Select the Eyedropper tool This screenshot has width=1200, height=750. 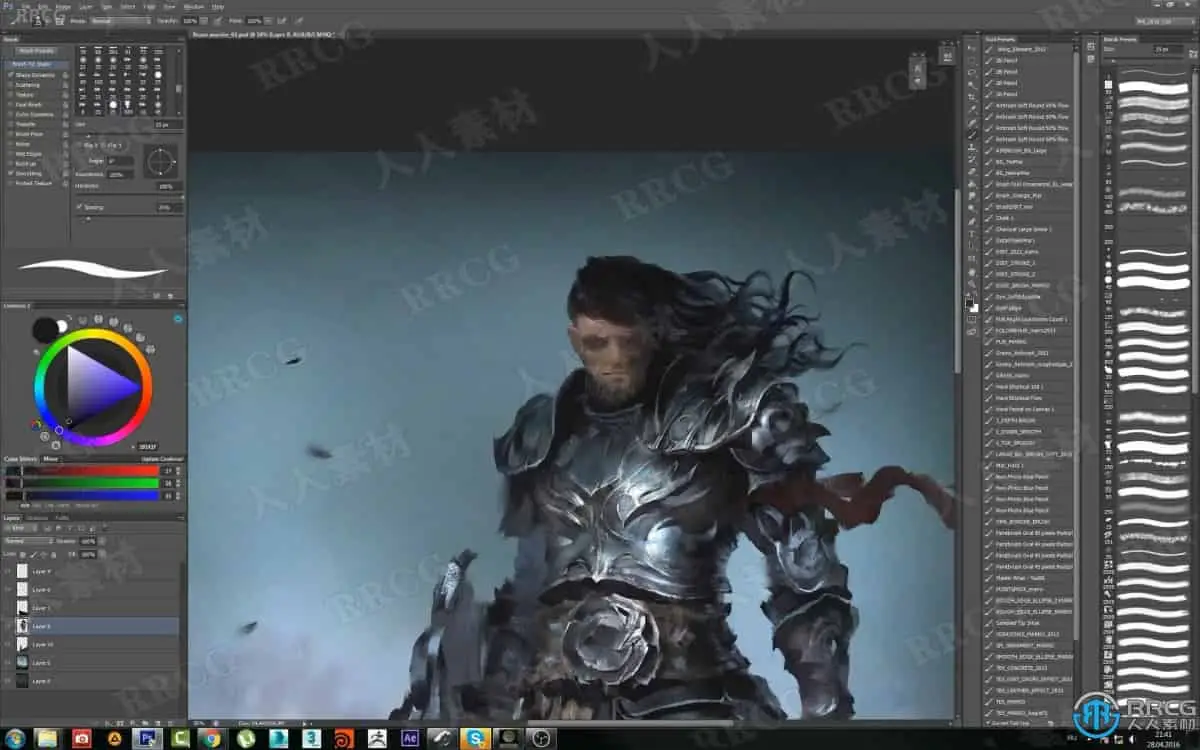972,109
